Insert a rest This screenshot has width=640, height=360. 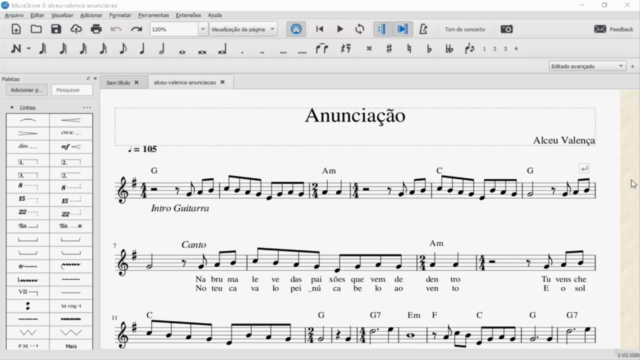pyautogui.click(x=346, y=49)
